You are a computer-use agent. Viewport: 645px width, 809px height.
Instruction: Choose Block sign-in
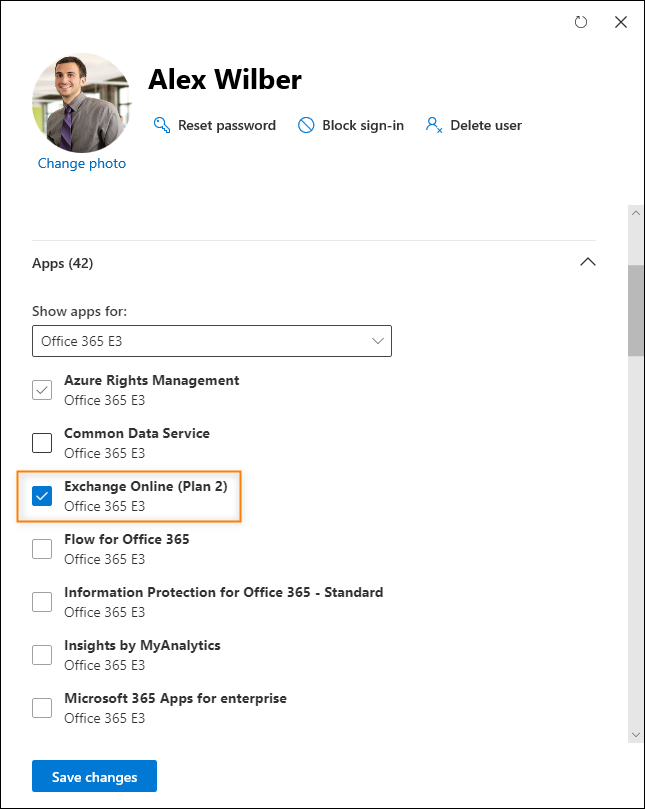click(x=351, y=125)
